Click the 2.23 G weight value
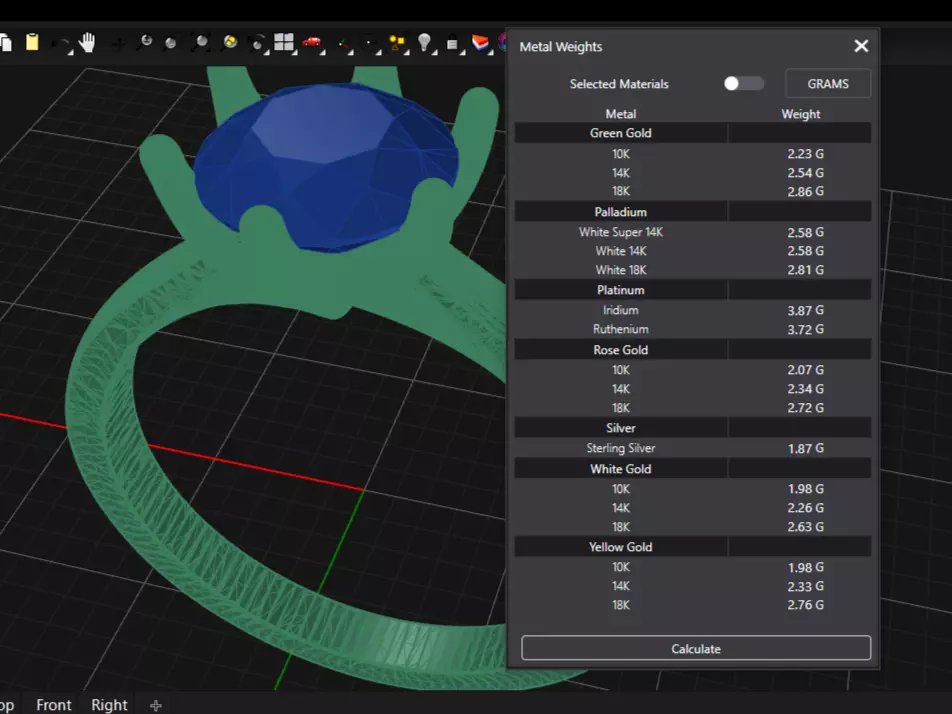Viewport: 952px width, 714px height. tap(805, 154)
